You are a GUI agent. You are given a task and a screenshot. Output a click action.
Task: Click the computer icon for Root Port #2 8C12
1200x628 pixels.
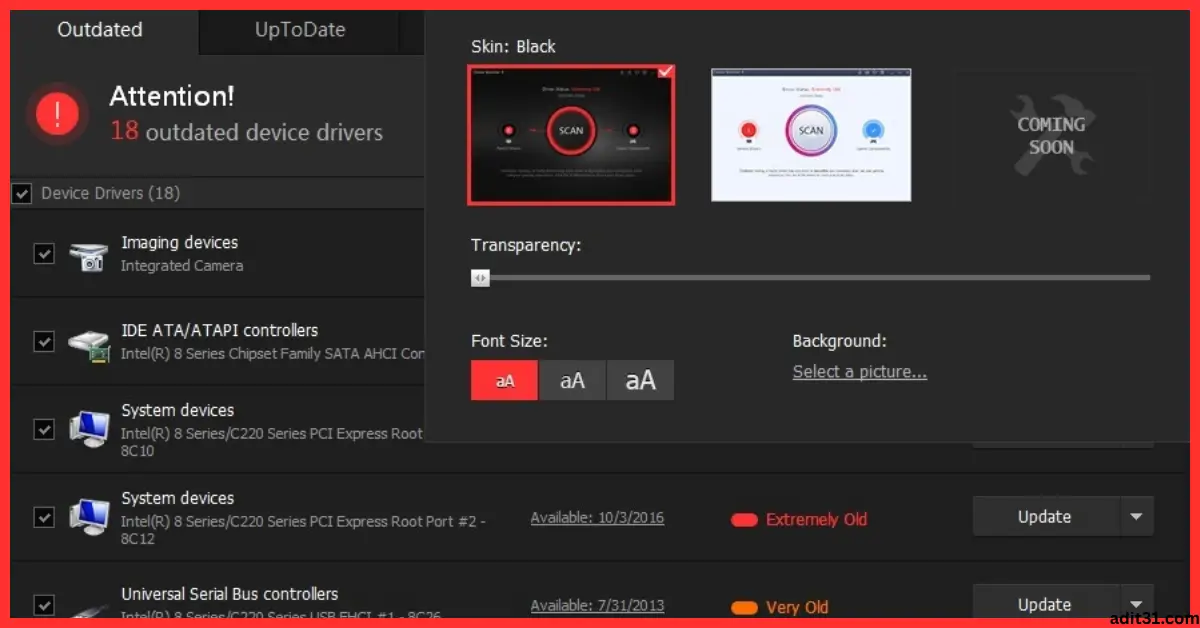click(x=88, y=518)
